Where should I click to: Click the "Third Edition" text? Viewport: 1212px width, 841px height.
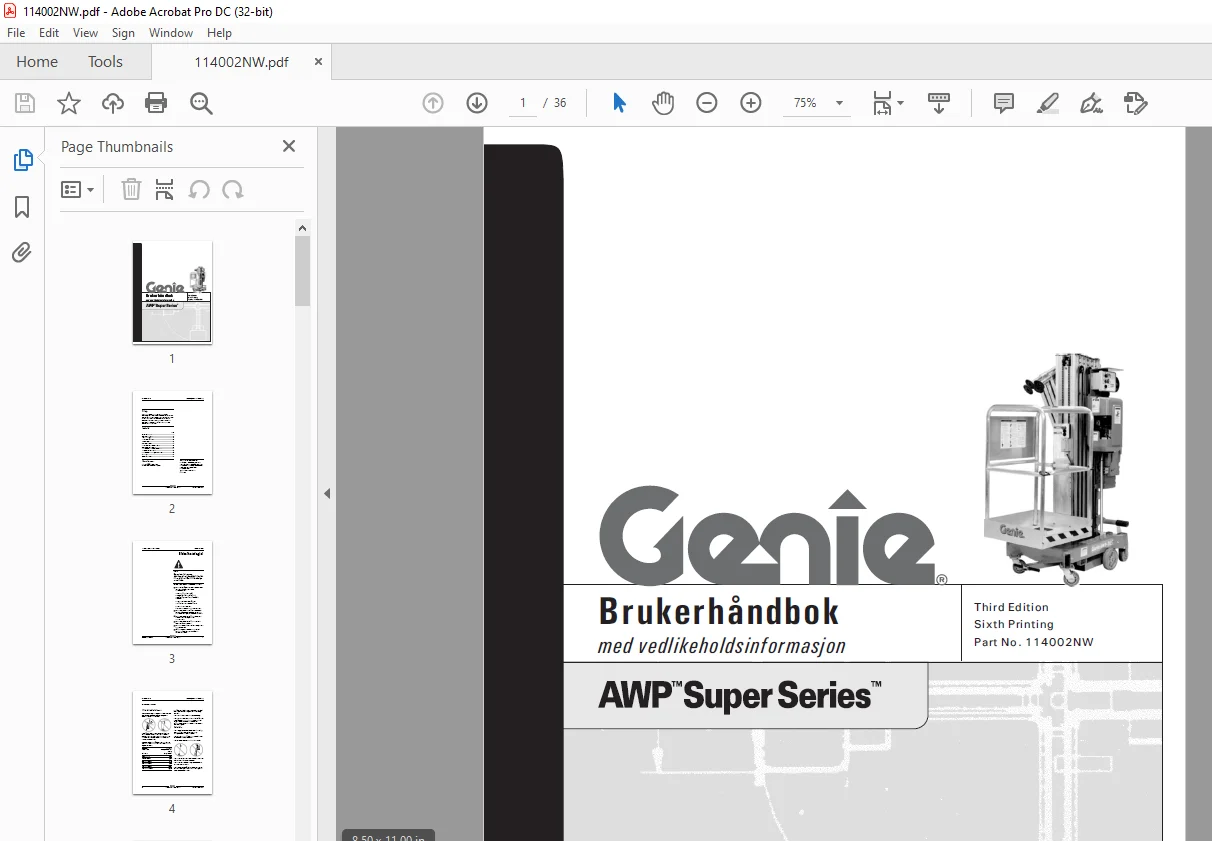click(1011, 607)
